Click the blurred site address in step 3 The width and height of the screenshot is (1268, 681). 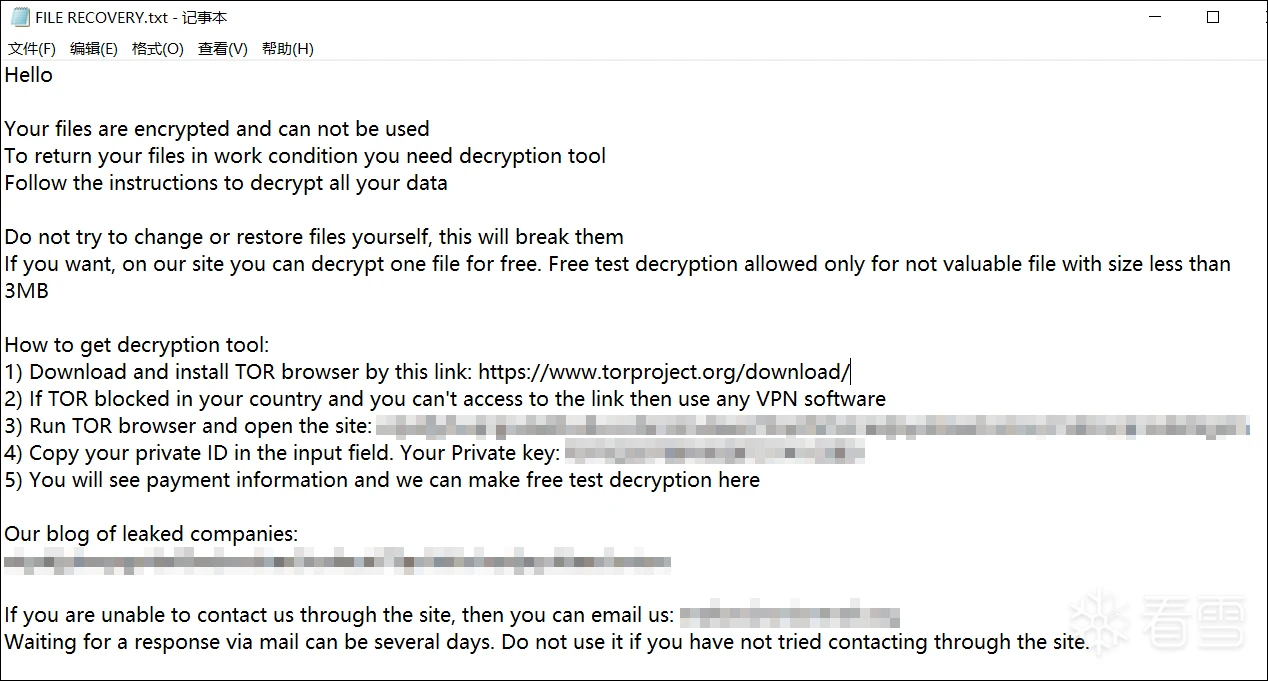pyautogui.click(x=812, y=426)
